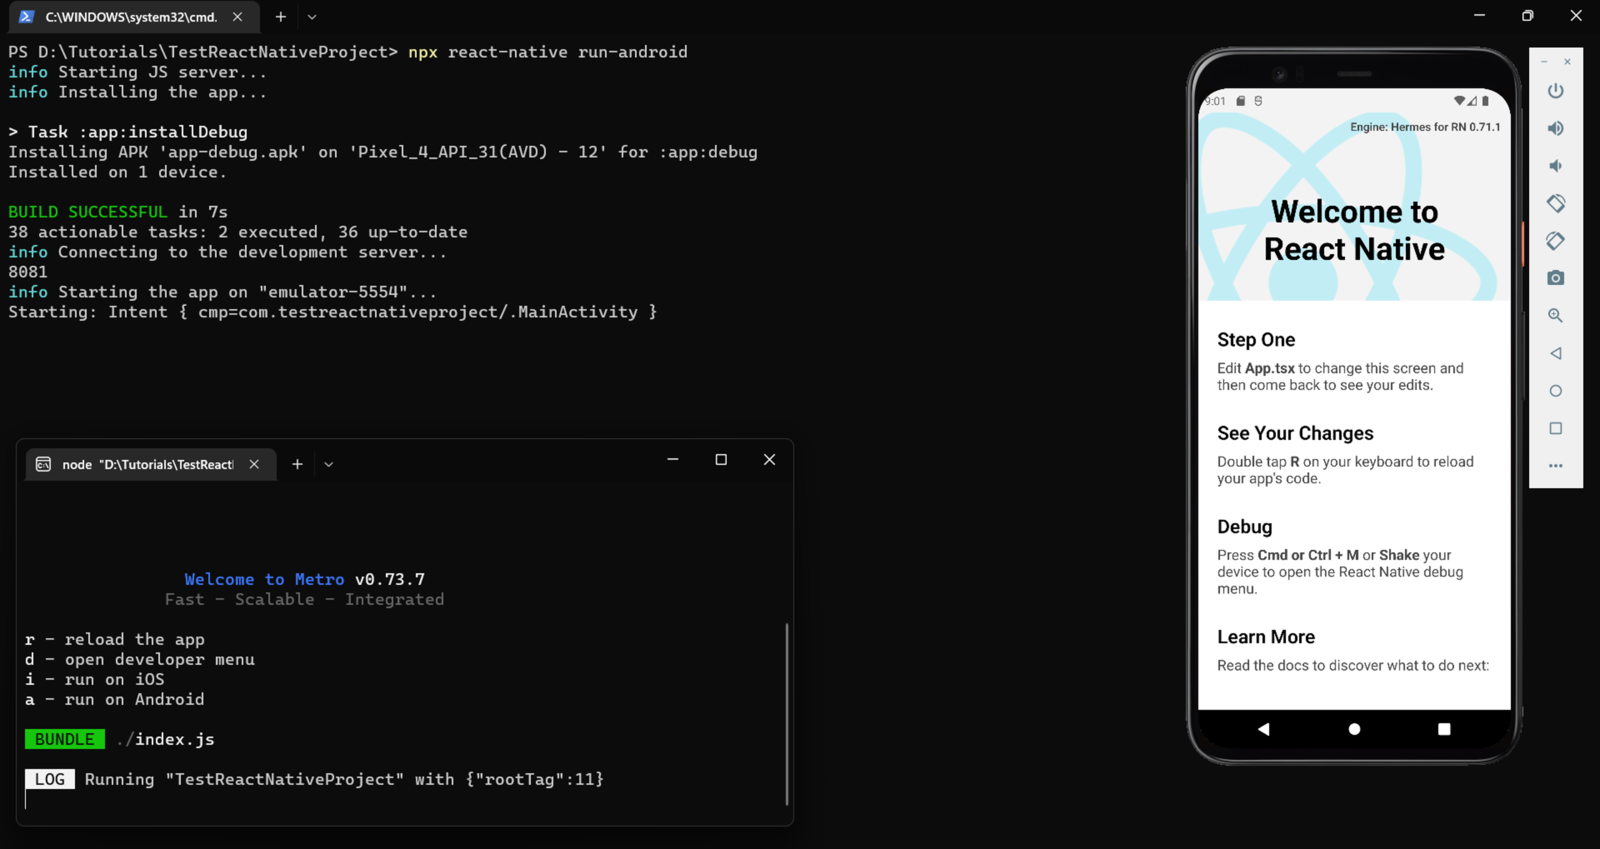Minimize the Metro node terminal window
Image resolution: width=1600 pixels, height=849 pixels.
click(673, 460)
